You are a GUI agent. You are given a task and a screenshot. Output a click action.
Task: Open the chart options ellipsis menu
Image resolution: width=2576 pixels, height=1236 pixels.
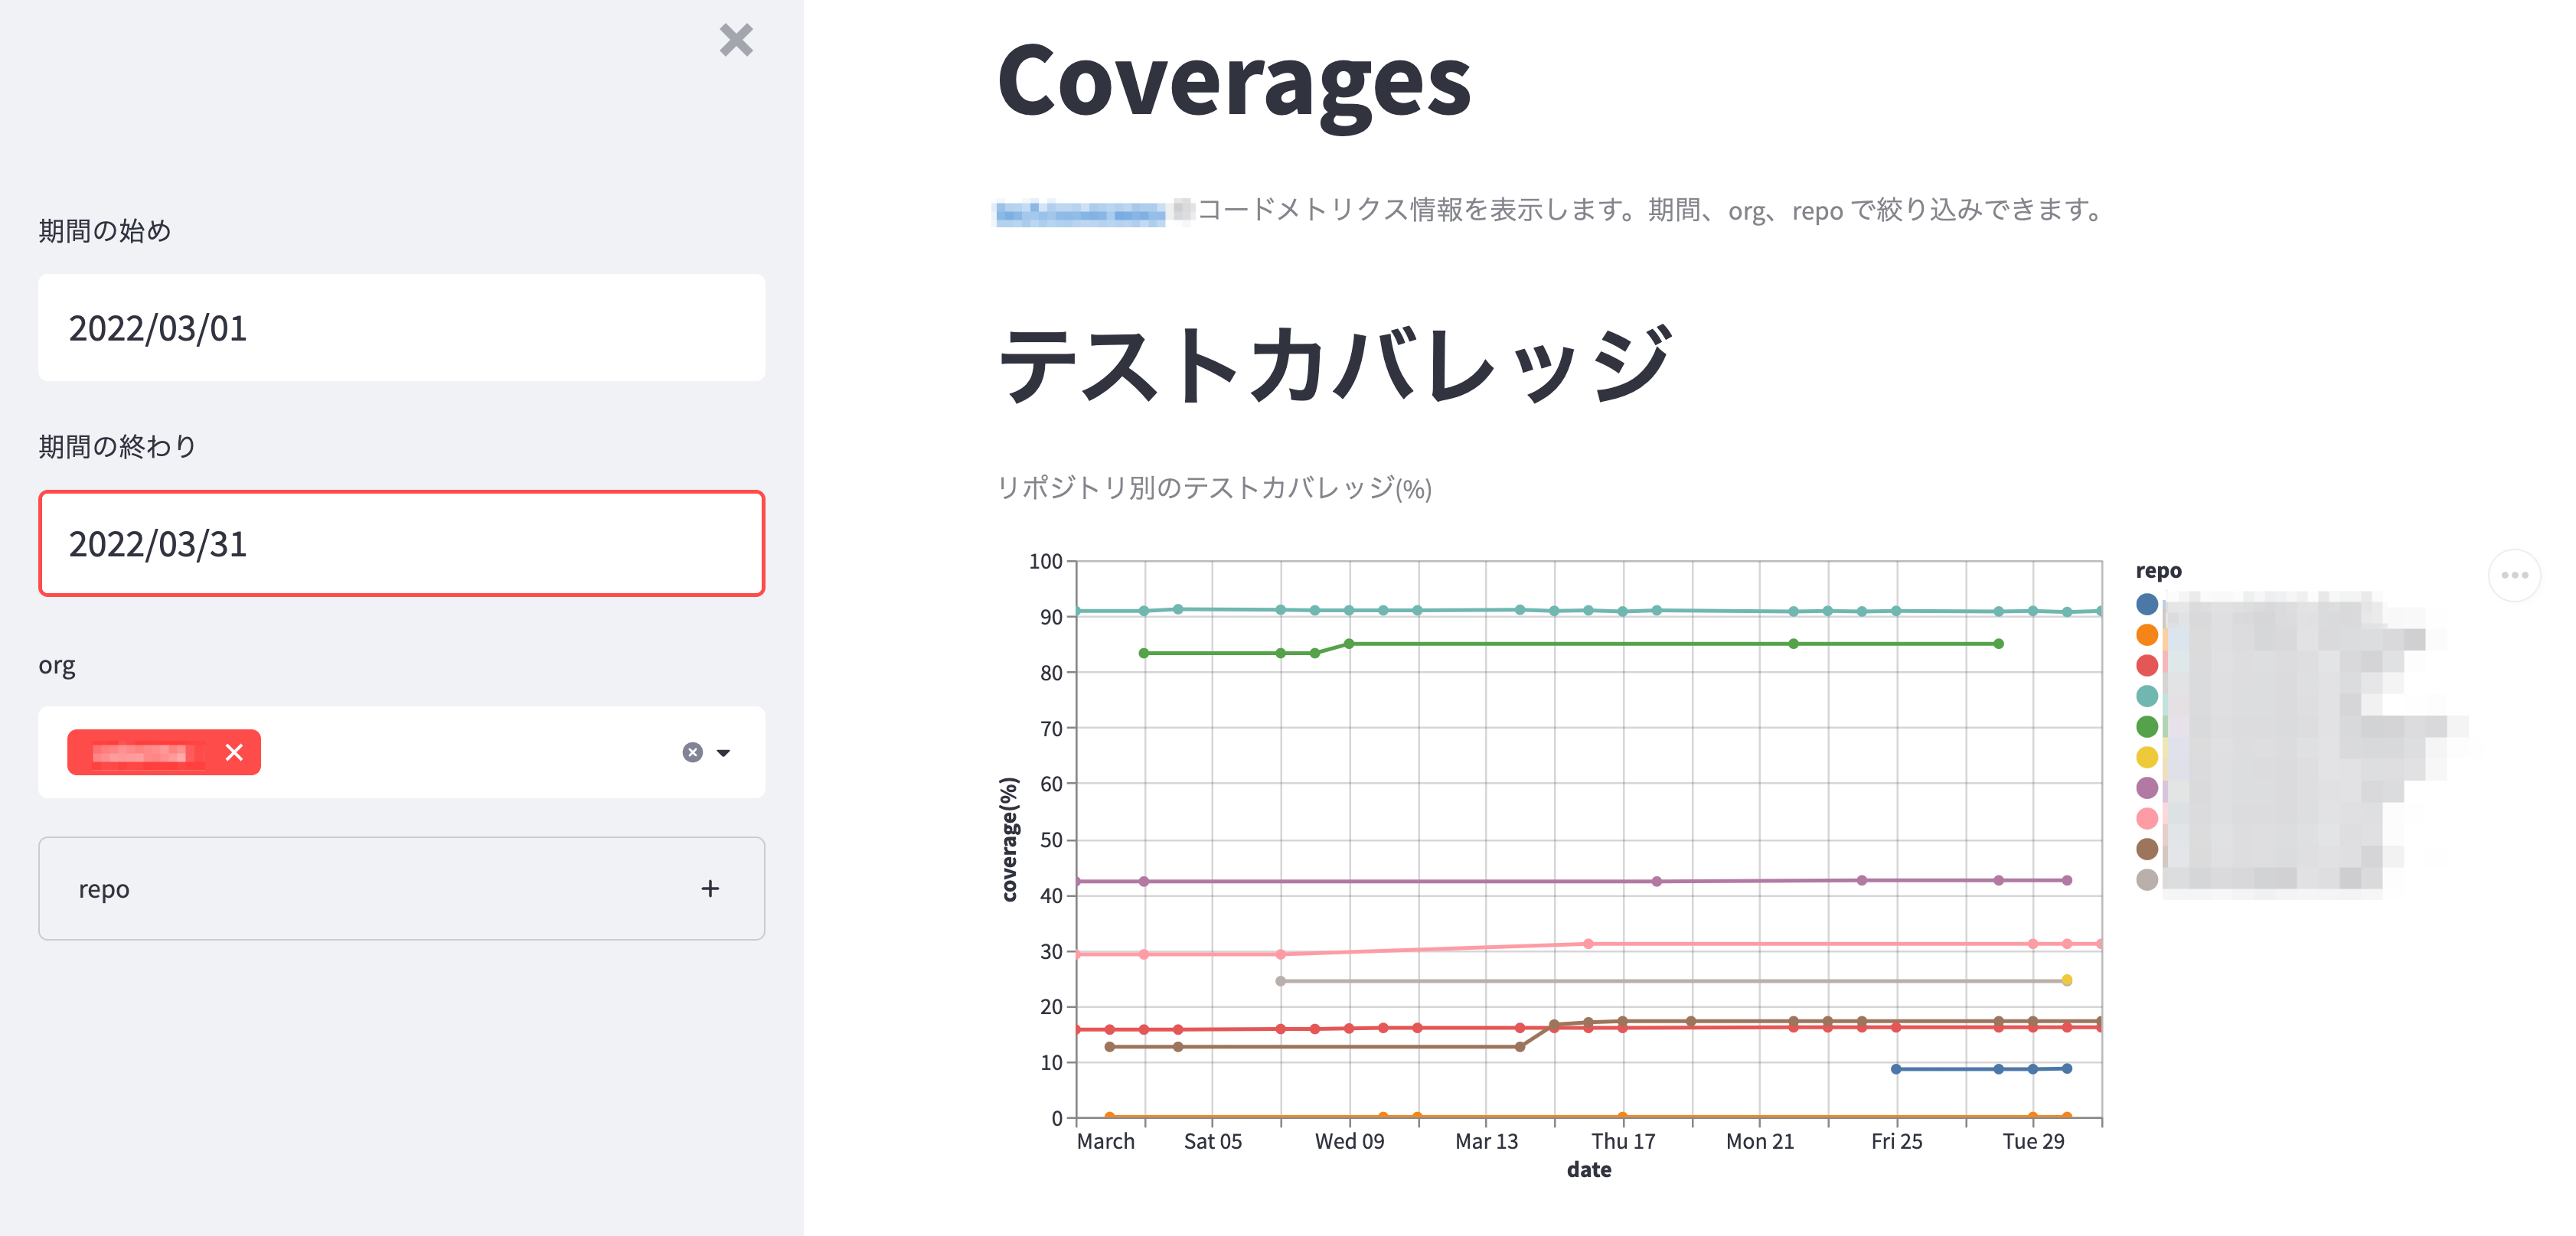click(x=2515, y=574)
